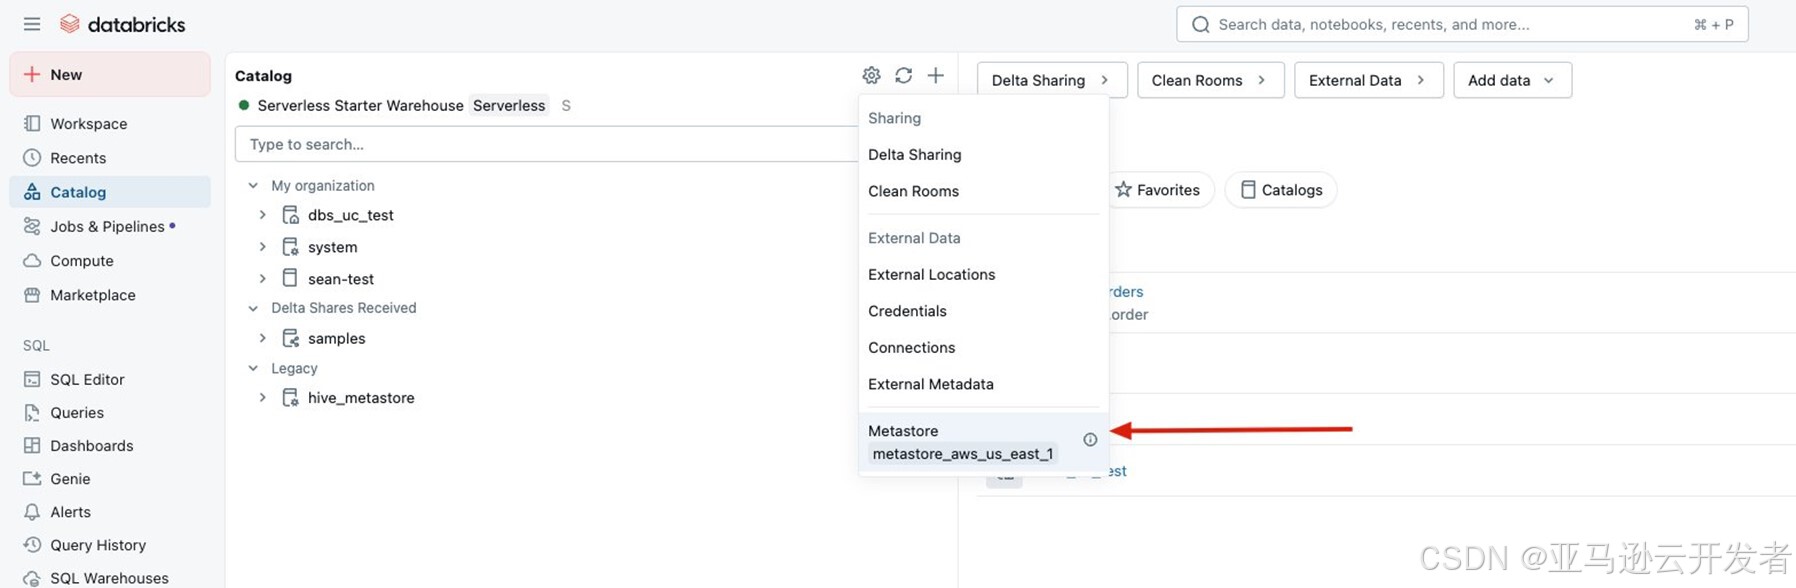Click the Recents clock icon
The height and width of the screenshot is (588, 1796).
(32, 158)
